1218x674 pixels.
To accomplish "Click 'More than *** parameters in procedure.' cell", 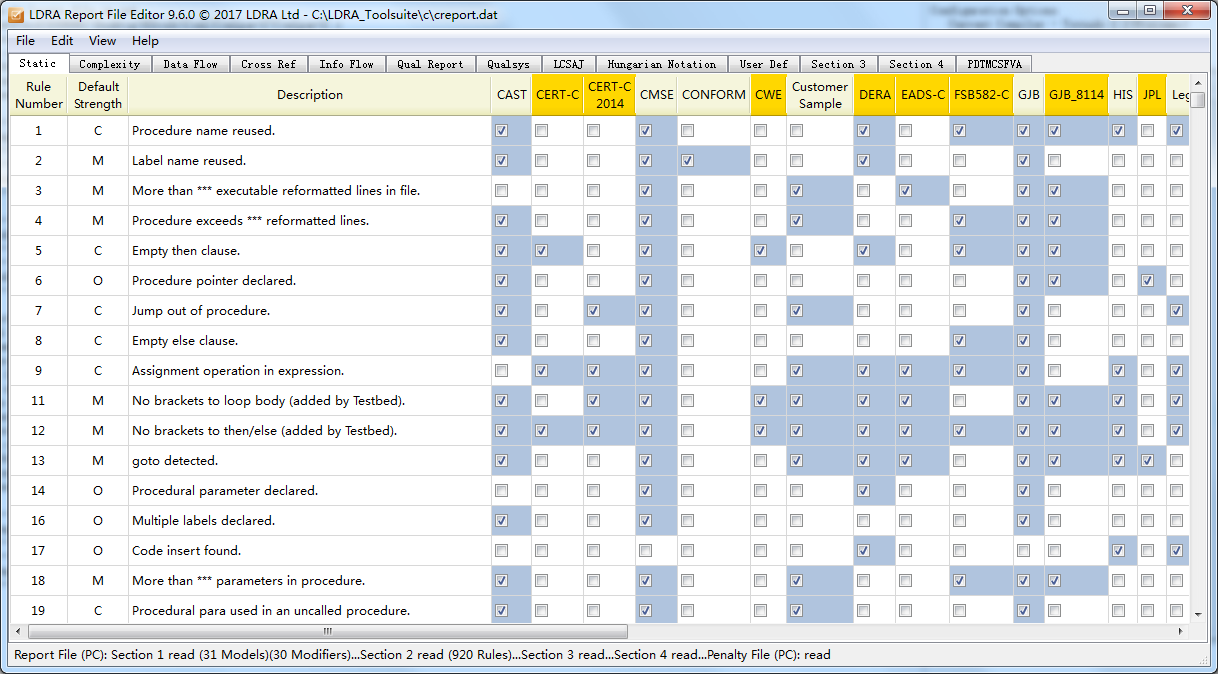I will click(x=310, y=581).
